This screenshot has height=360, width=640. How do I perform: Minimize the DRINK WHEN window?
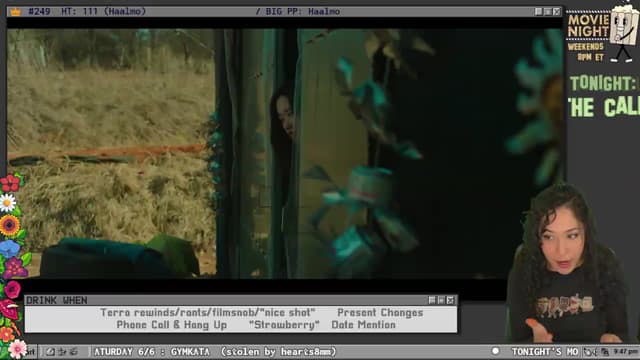(x=432, y=300)
